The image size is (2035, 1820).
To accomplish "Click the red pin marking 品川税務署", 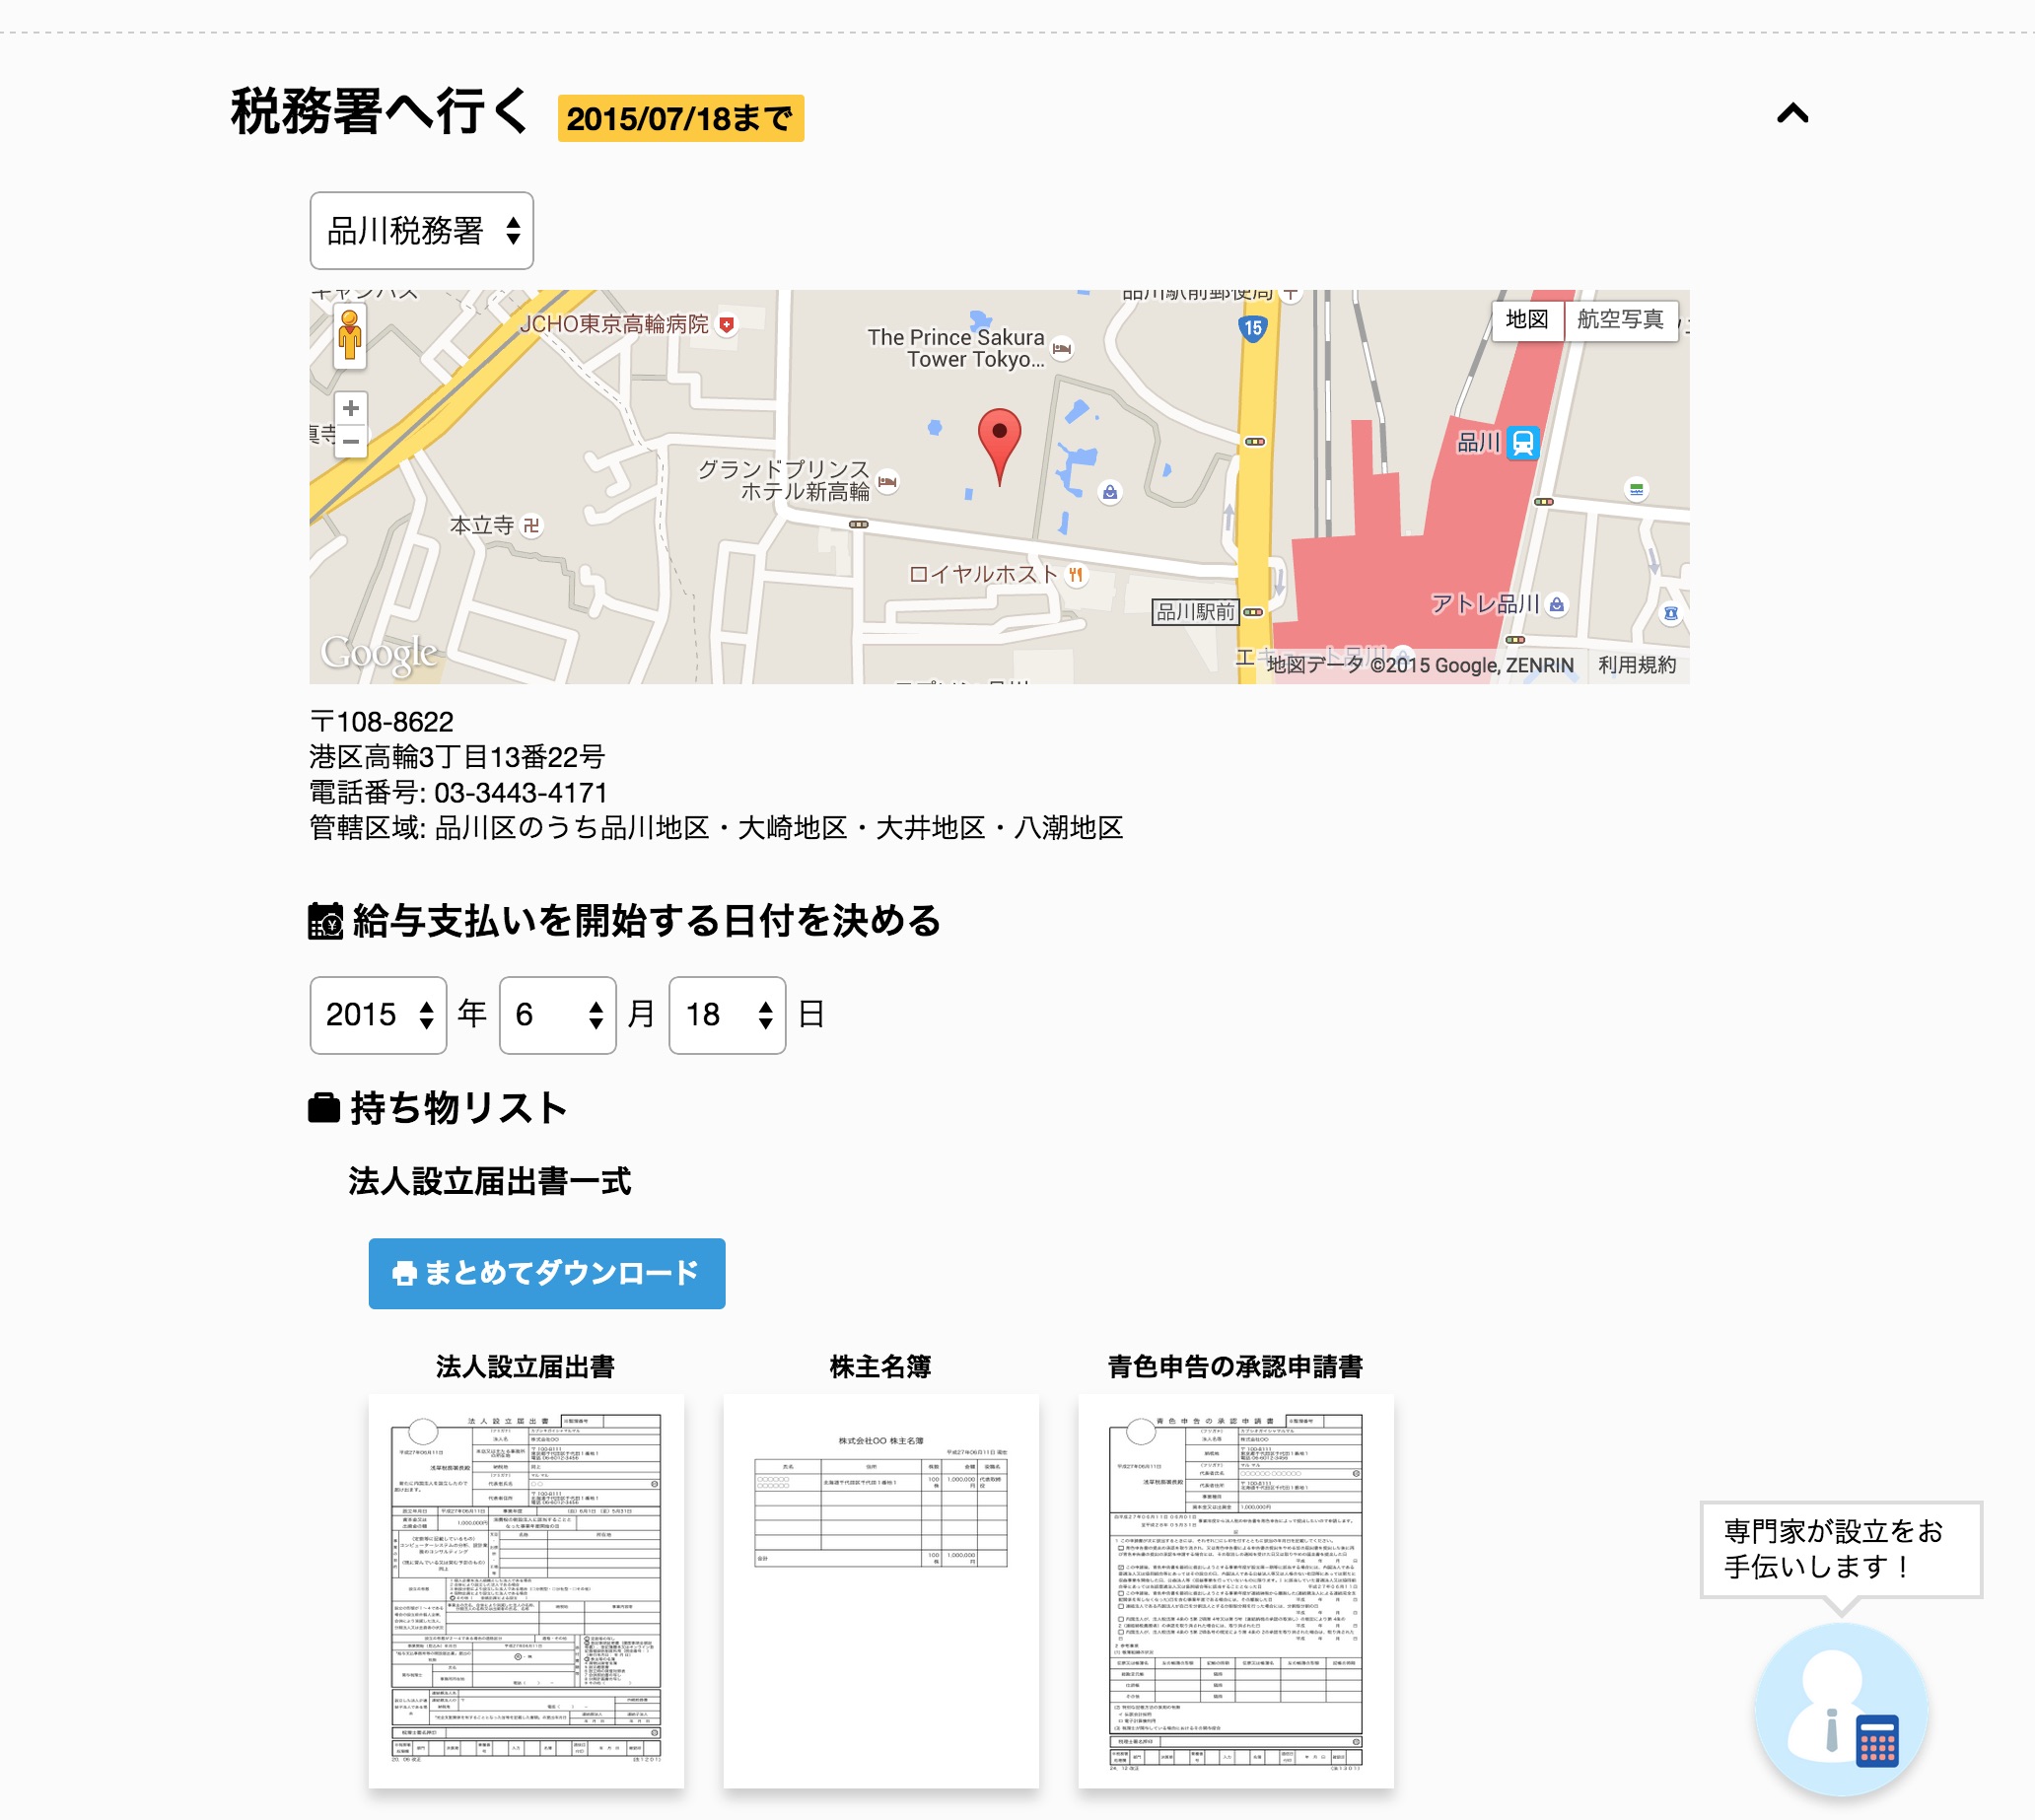I will (x=1000, y=440).
